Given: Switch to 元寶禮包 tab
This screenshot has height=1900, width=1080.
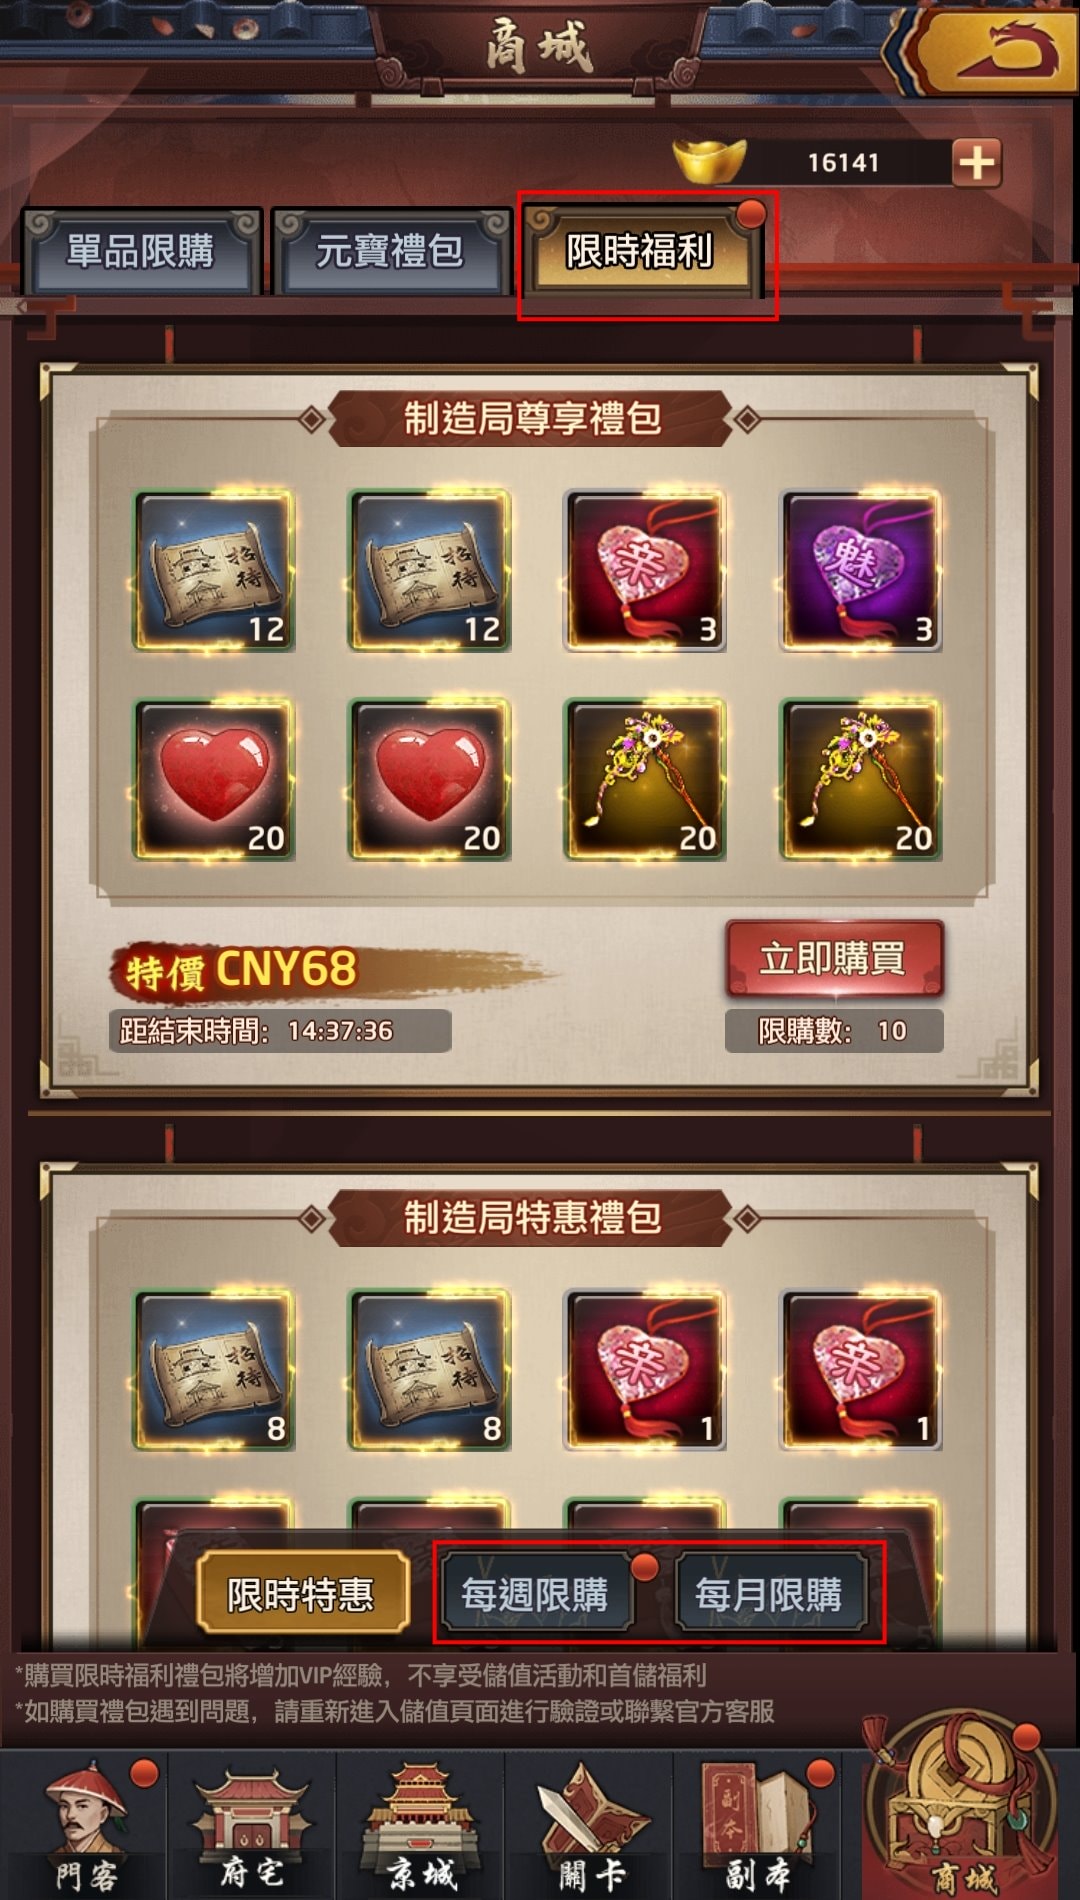Looking at the screenshot, I should [390, 251].
